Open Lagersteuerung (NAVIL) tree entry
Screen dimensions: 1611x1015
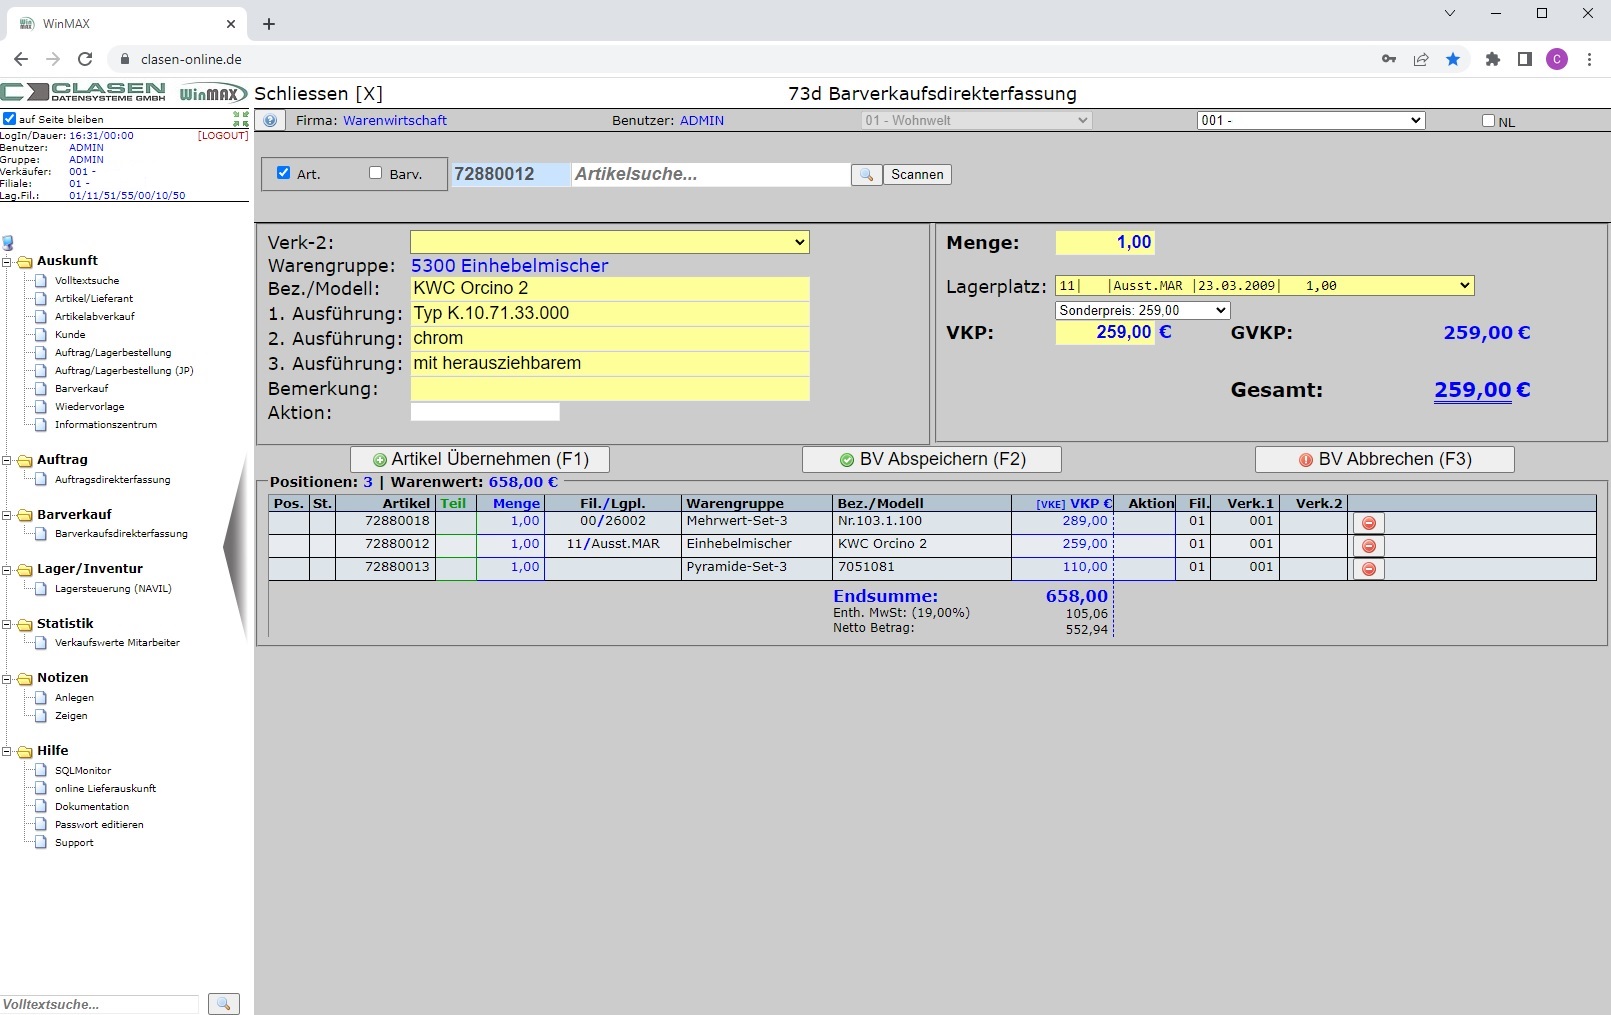[113, 589]
